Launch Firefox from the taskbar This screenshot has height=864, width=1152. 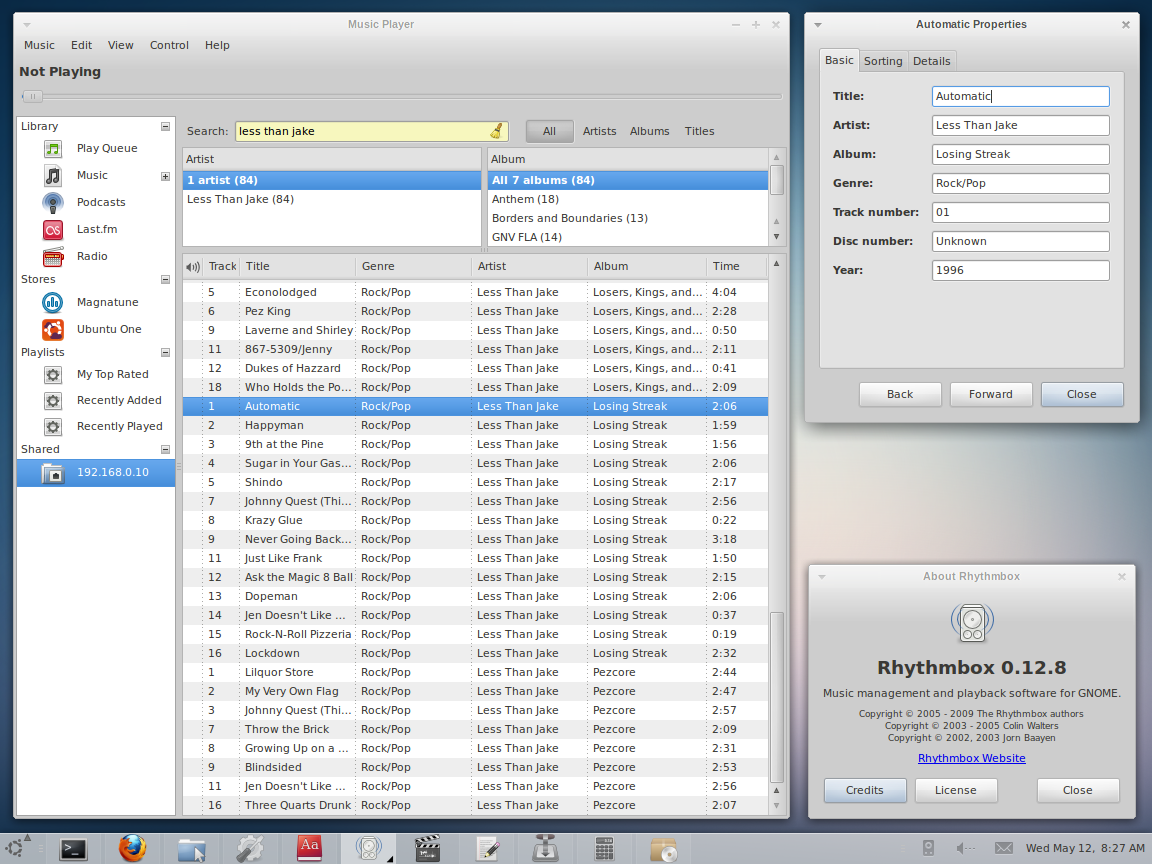coord(132,848)
